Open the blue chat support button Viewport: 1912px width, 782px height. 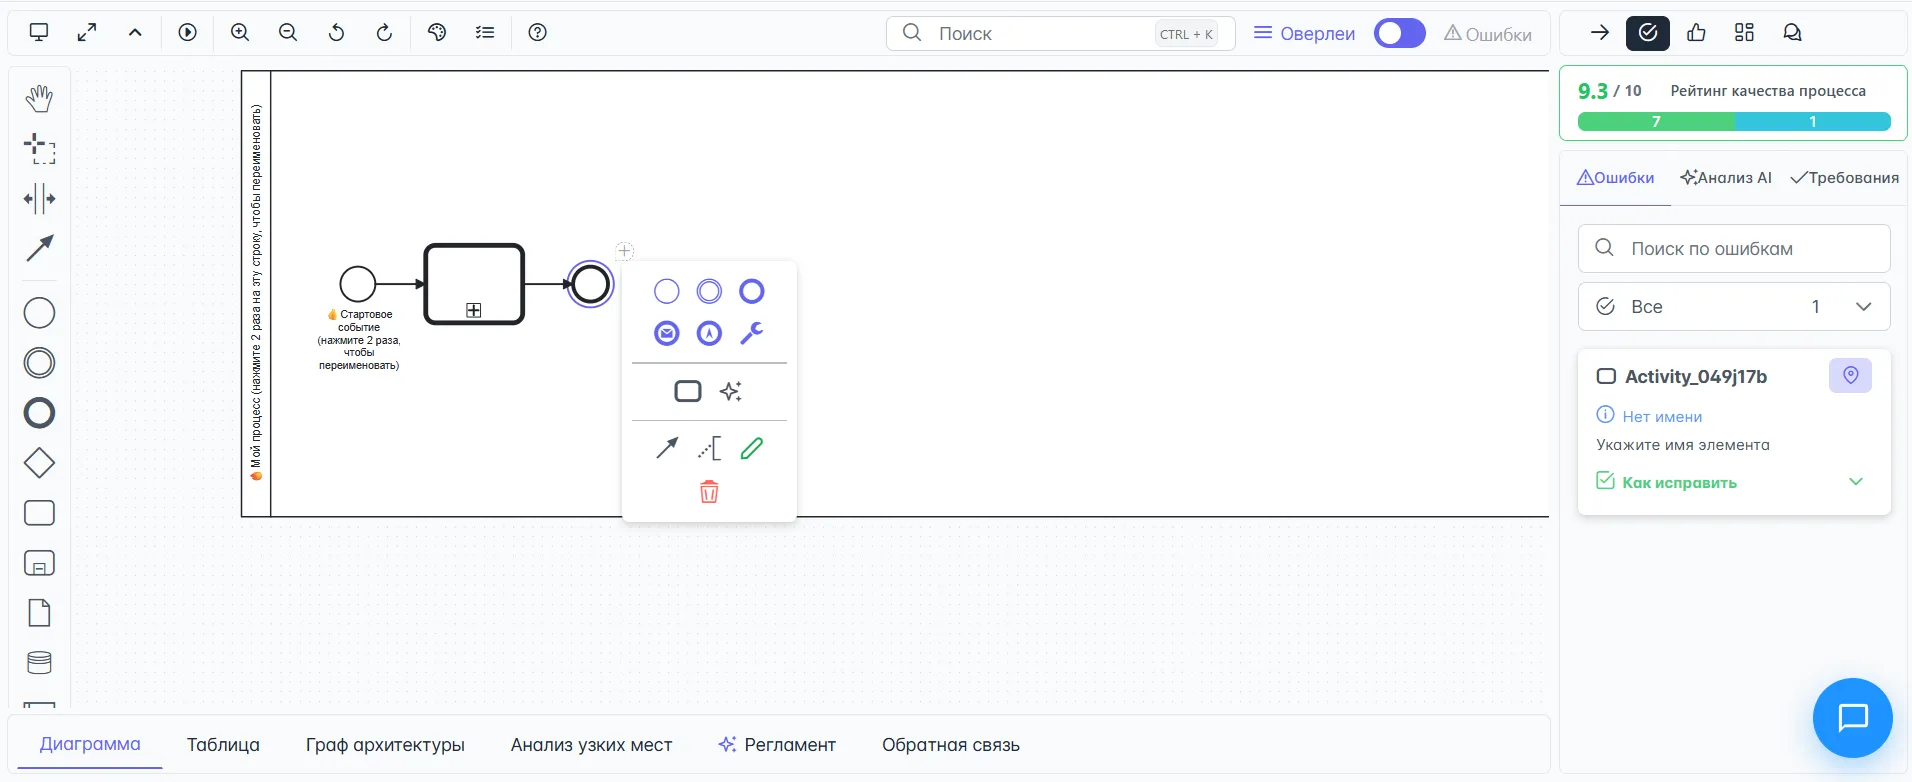pos(1852,718)
